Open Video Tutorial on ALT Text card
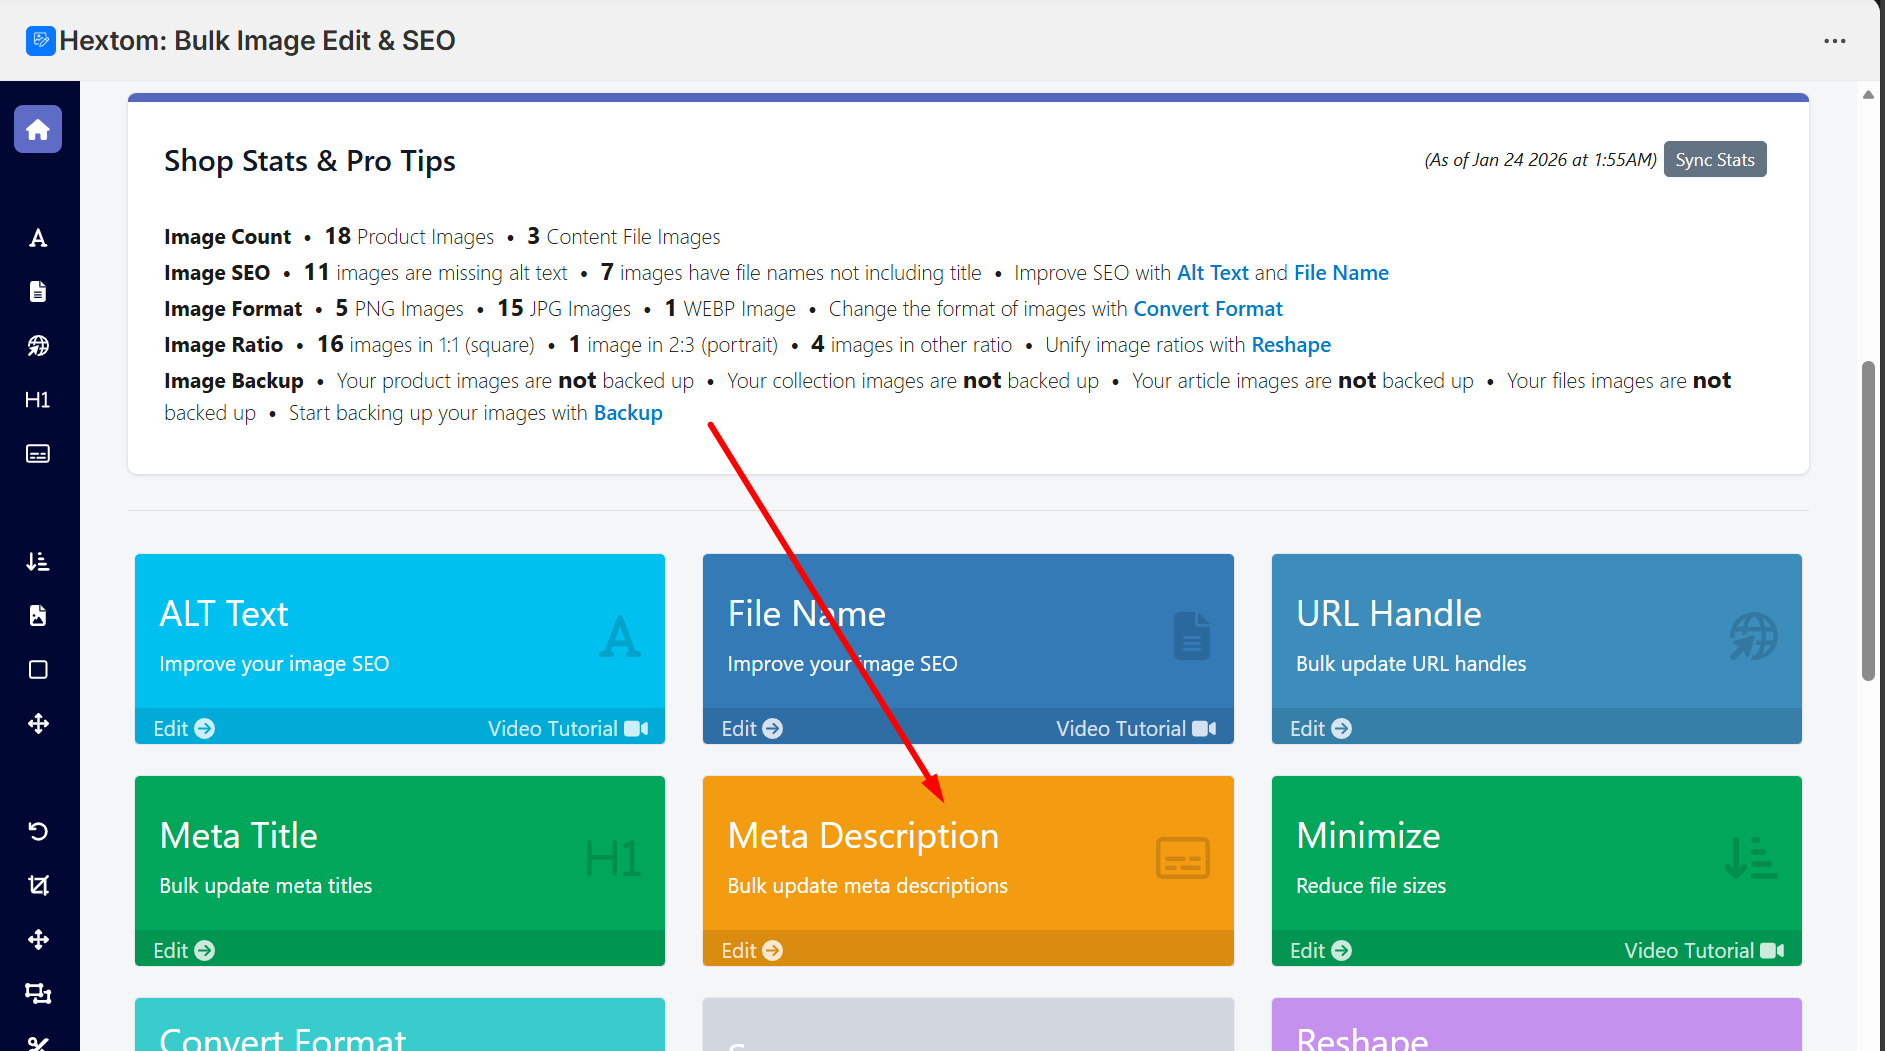The image size is (1885, 1051). click(568, 729)
